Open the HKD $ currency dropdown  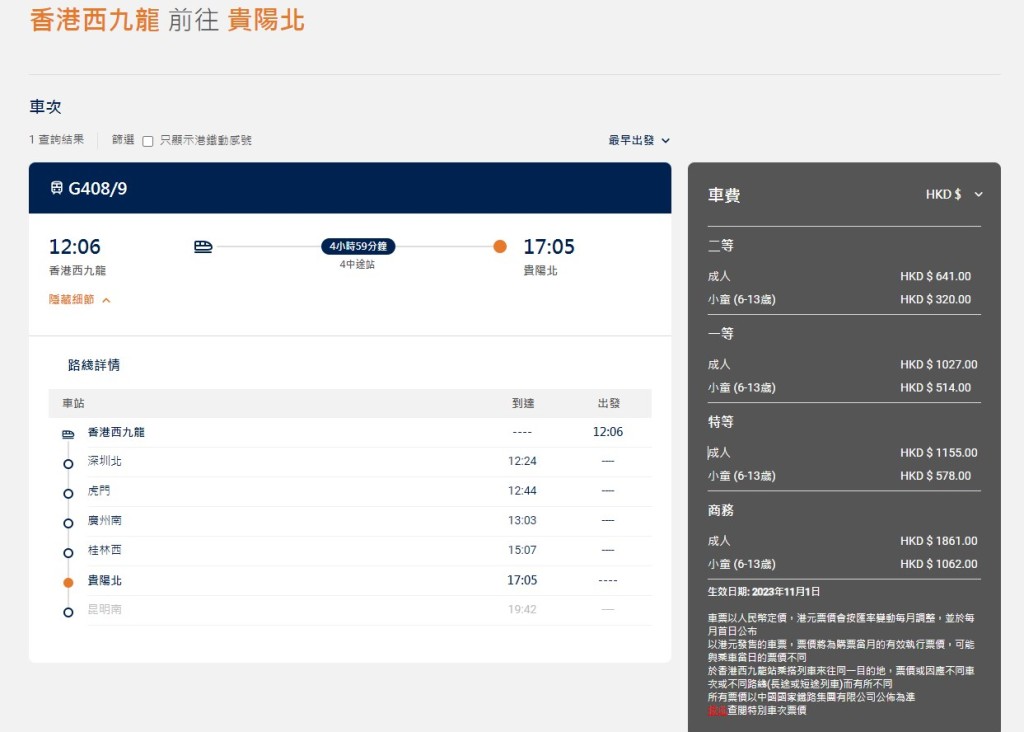tap(953, 195)
